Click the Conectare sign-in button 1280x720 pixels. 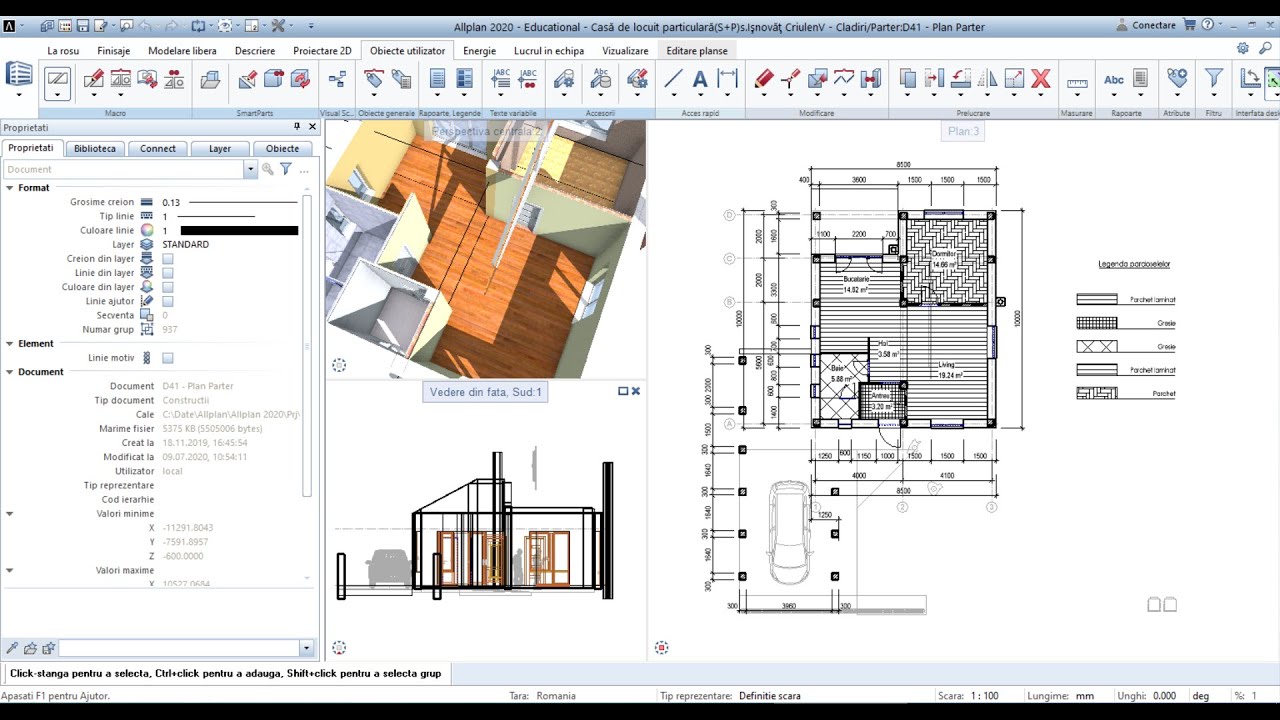[1146, 25]
